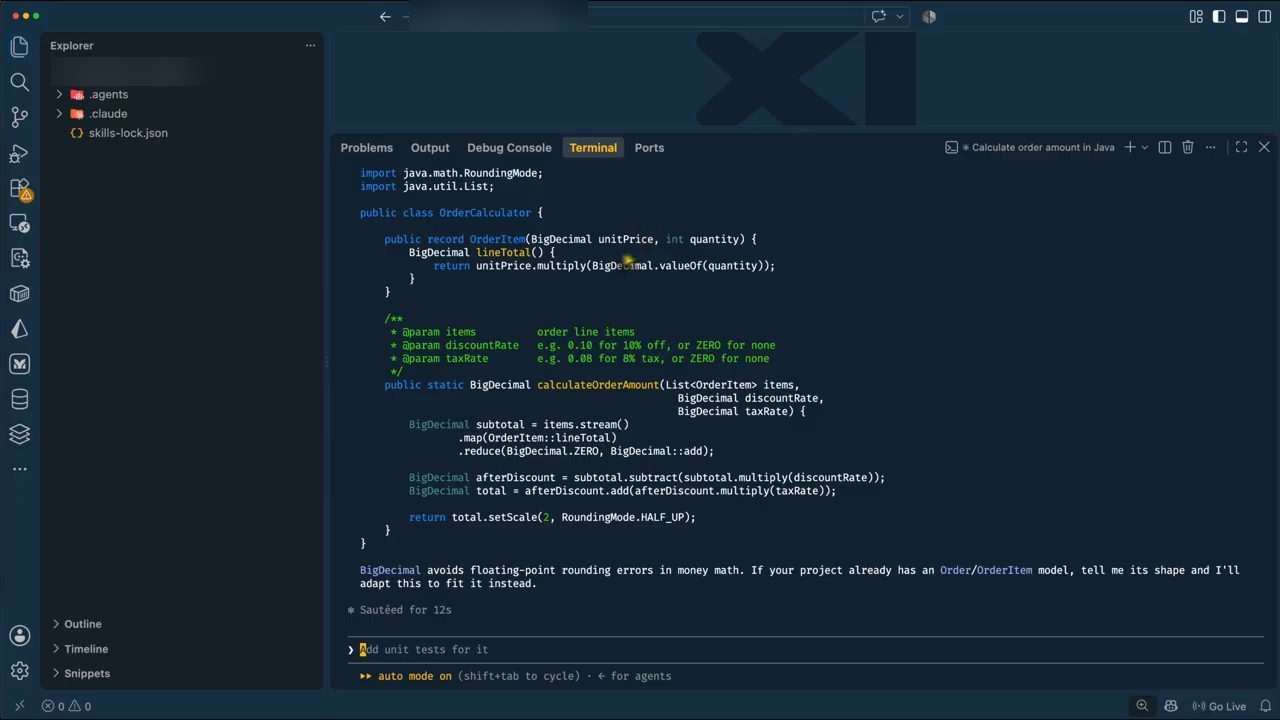
Task: Show additional activity bar views
Action: (19, 469)
